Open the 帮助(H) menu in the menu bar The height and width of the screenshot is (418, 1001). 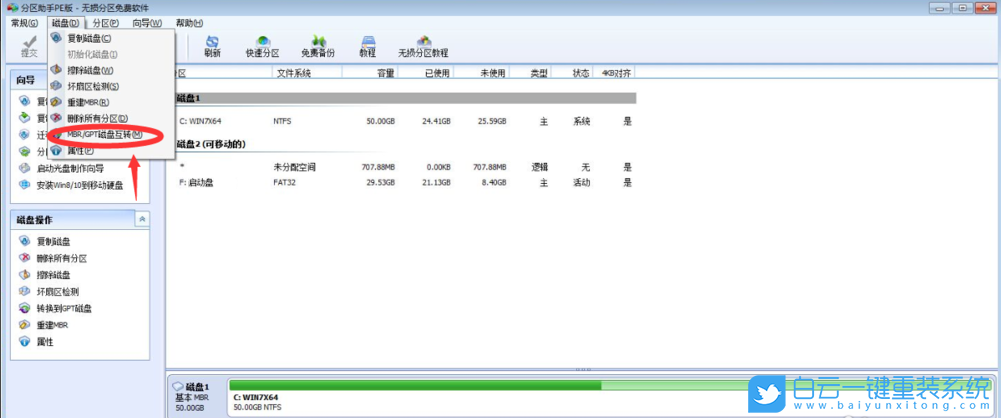[188, 22]
